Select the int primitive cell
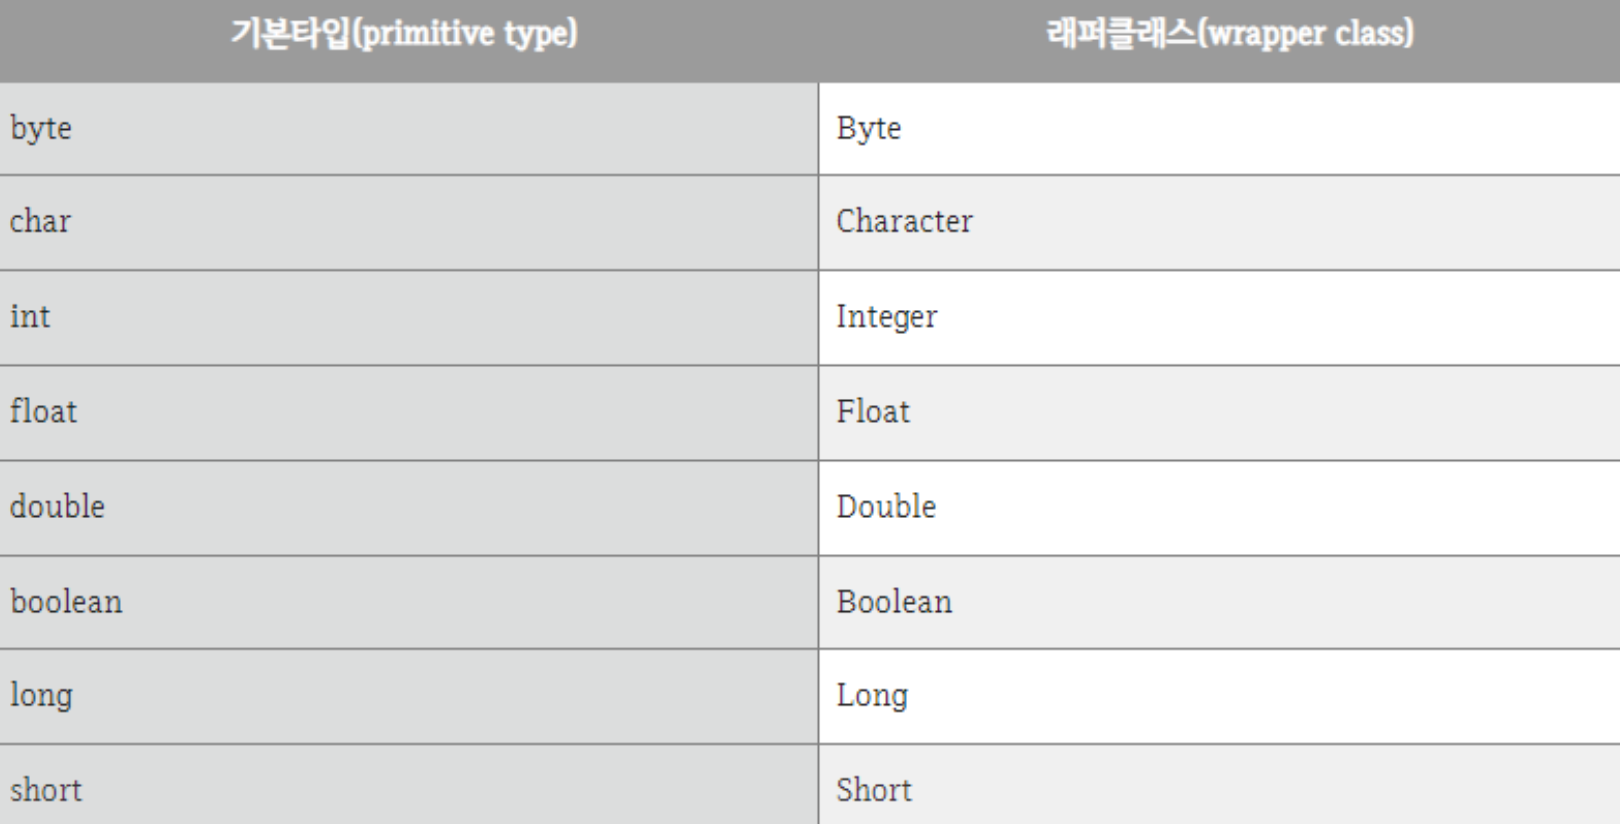This screenshot has width=1620, height=824. click(409, 318)
